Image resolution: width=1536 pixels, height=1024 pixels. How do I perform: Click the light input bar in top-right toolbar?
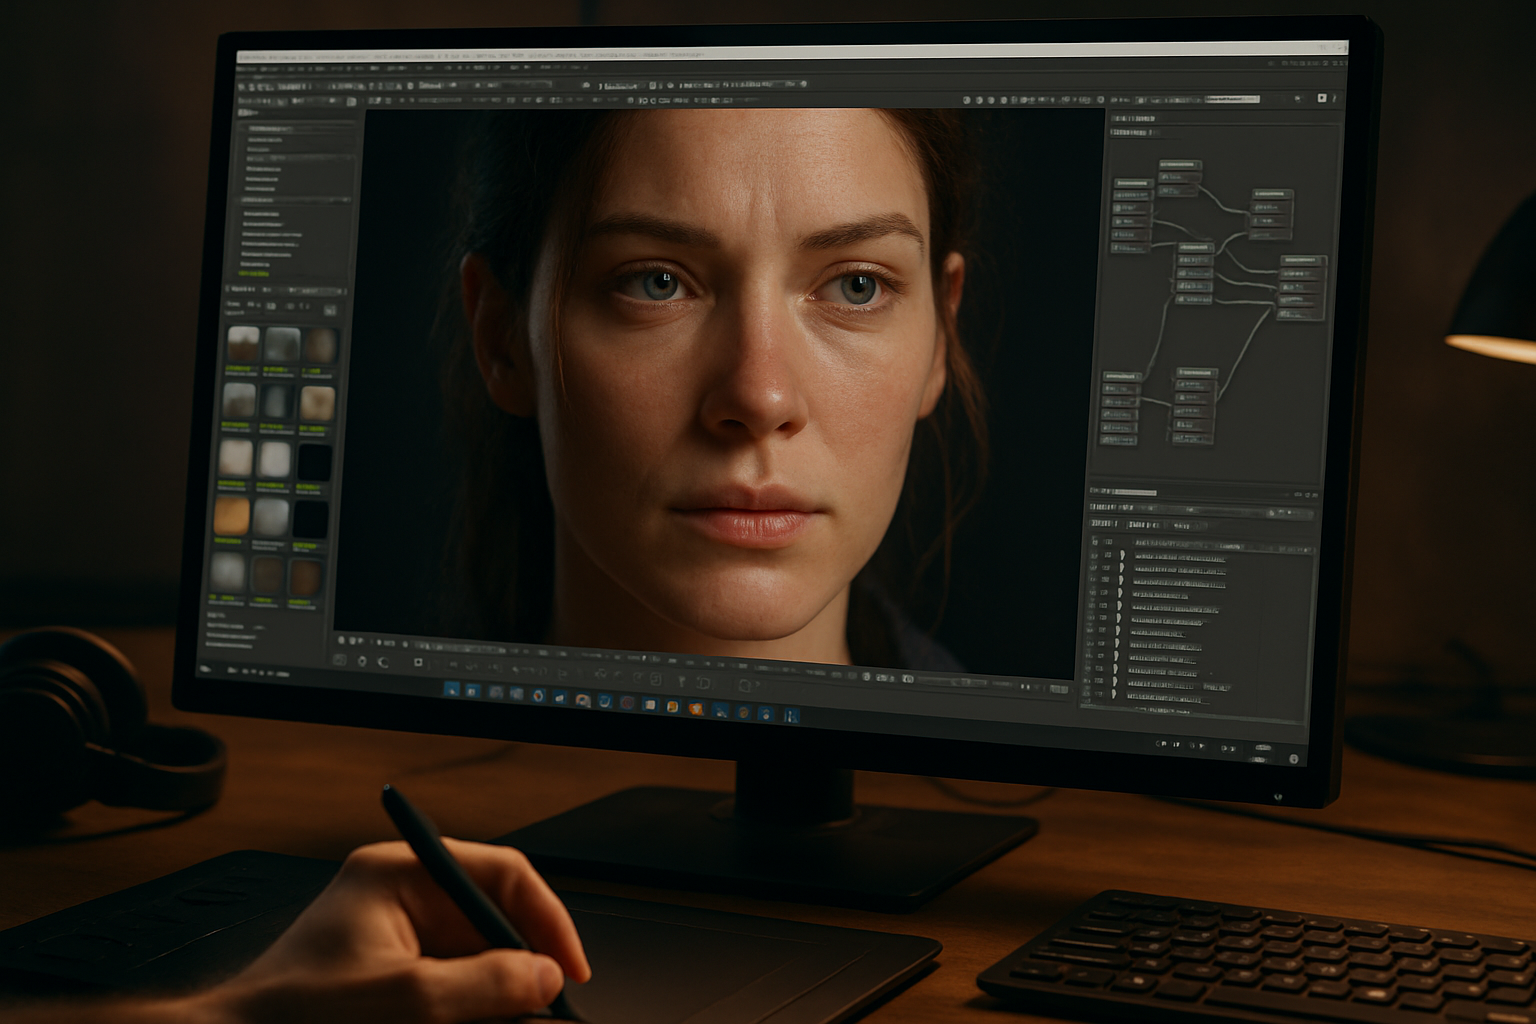(x=1232, y=99)
